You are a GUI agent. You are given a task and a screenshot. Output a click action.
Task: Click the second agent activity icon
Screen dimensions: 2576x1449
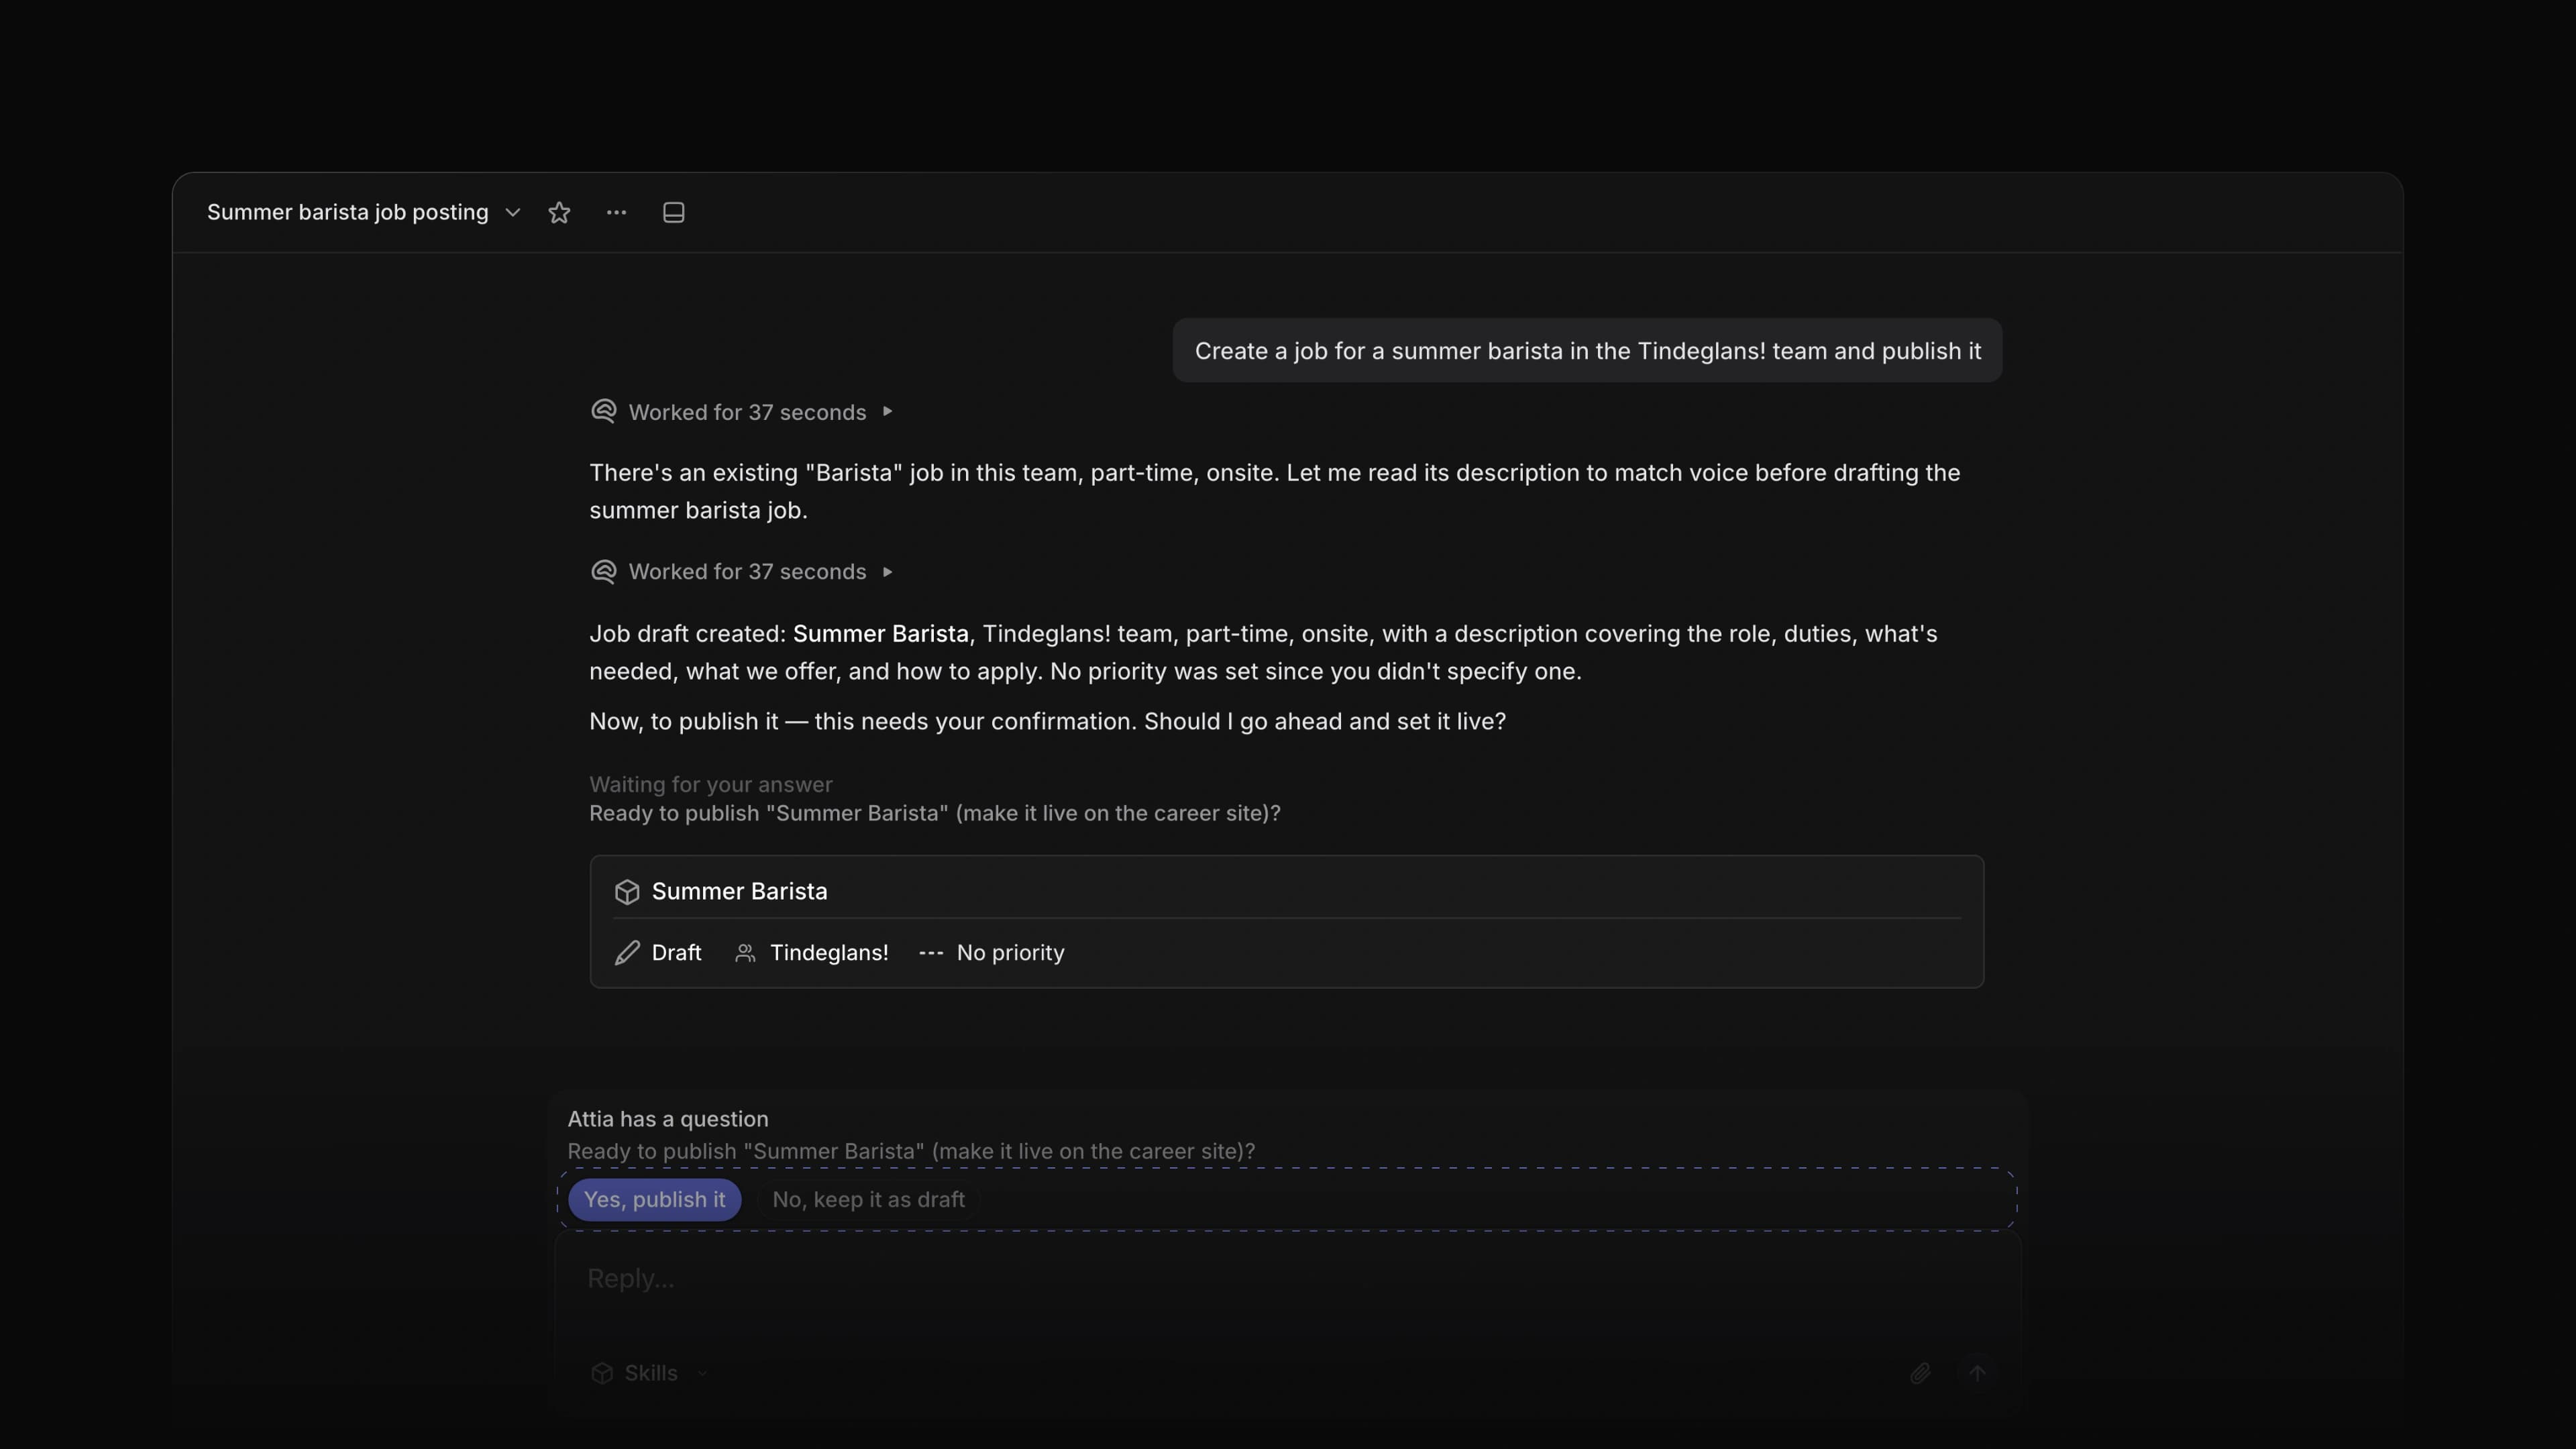pos(603,571)
